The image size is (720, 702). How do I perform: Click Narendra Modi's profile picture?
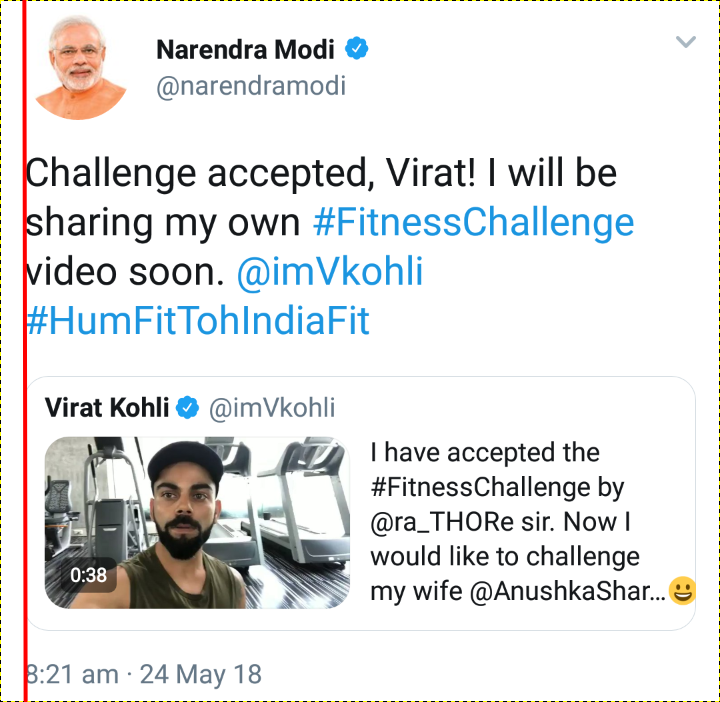[80, 67]
